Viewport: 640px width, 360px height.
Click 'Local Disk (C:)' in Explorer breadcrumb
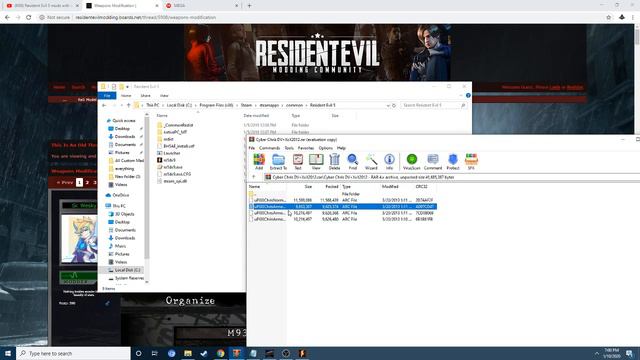[179, 105]
